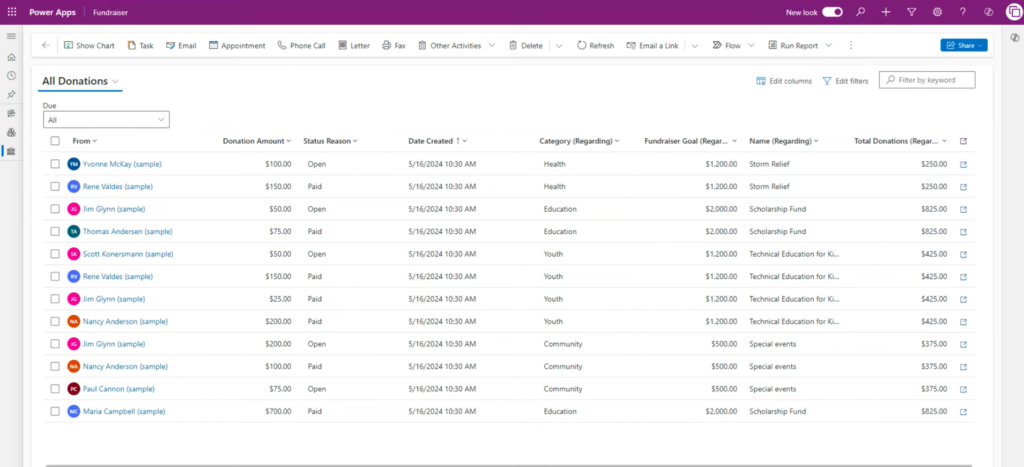Click the Filter by keyword field
The width and height of the screenshot is (1024, 467).
(927, 80)
